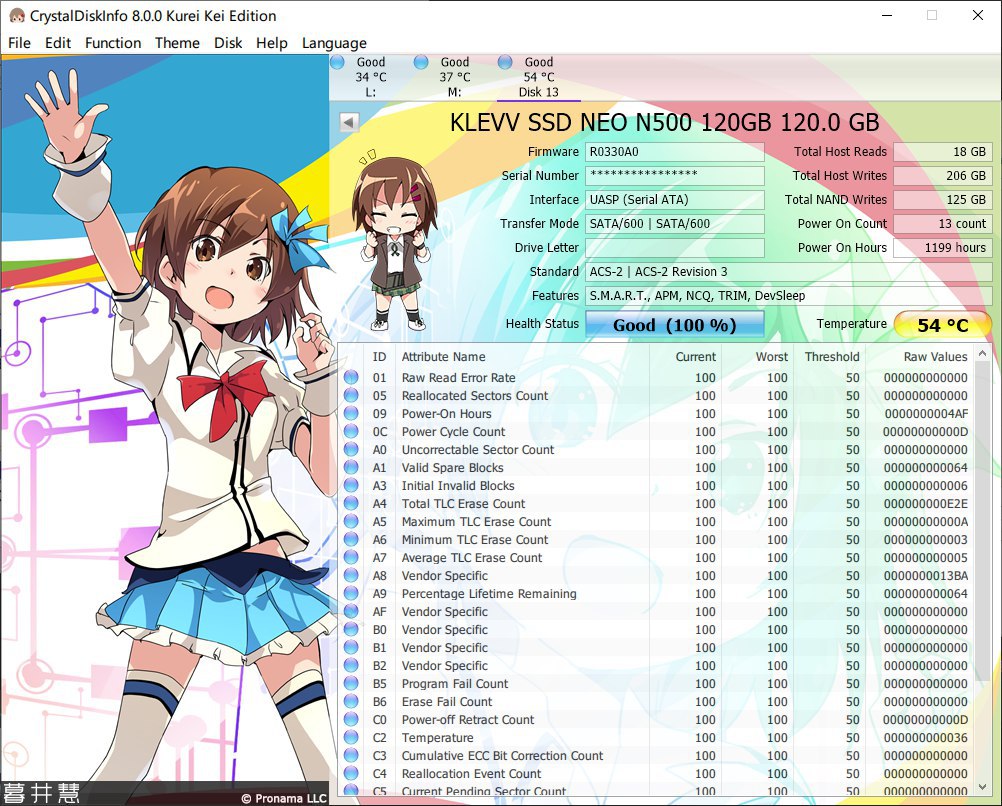Click the Total NAND Writes value 125 GB

943,200
